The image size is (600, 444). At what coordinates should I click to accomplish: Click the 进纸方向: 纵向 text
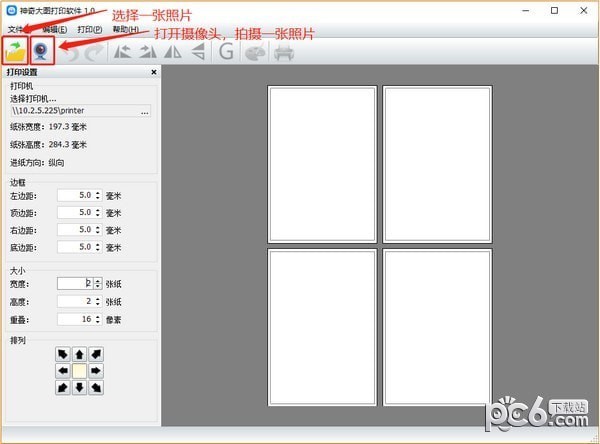coord(37,163)
